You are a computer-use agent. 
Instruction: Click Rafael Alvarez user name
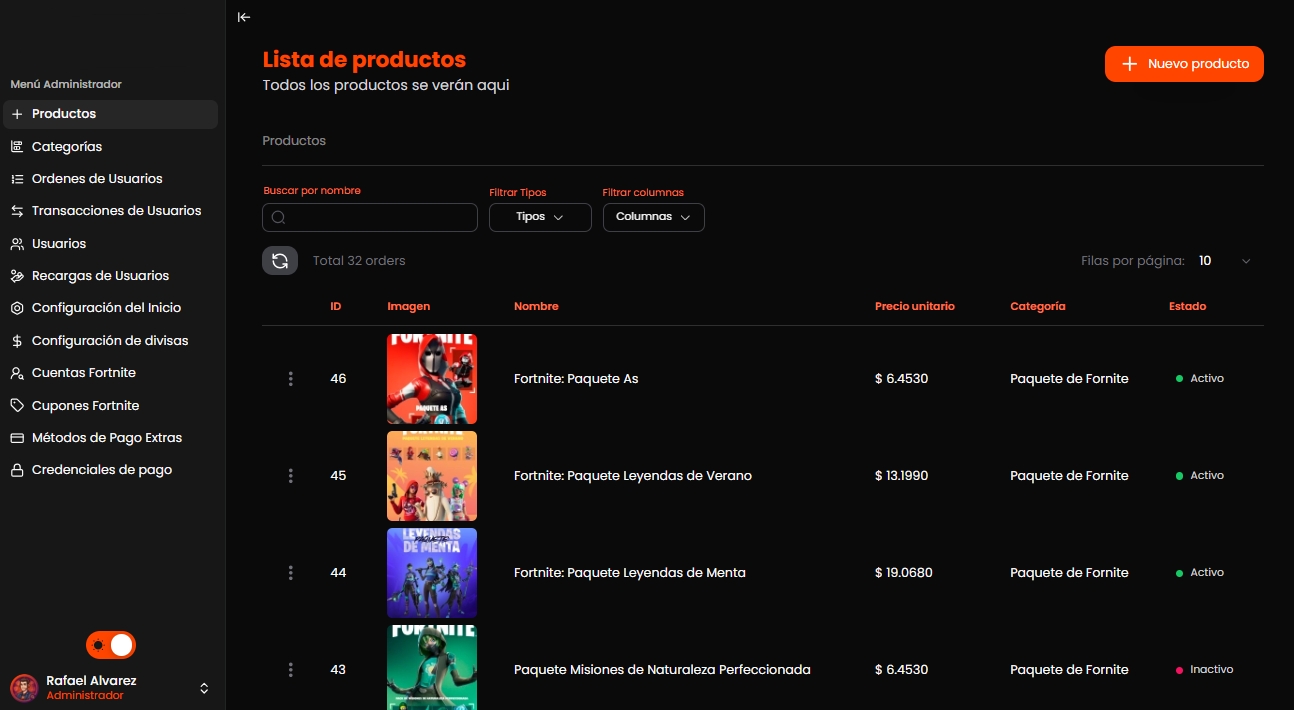point(91,681)
